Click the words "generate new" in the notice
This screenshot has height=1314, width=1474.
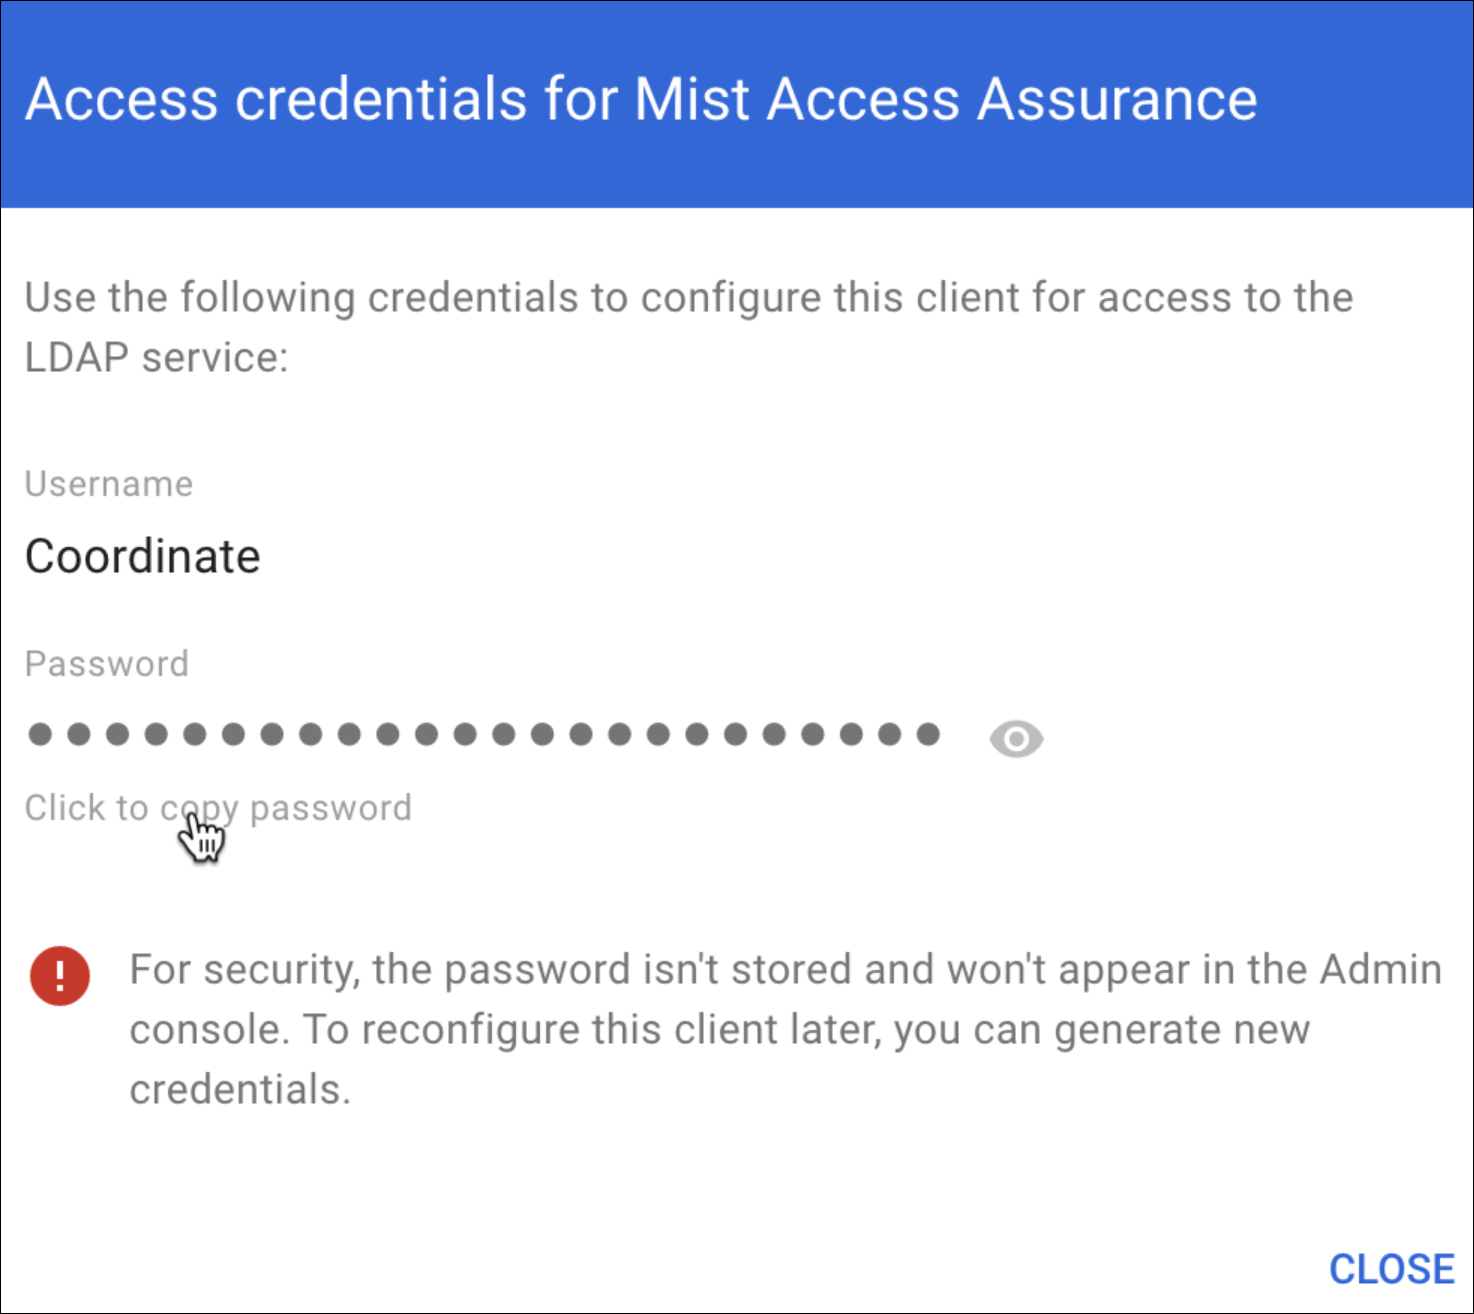coord(1182,1030)
